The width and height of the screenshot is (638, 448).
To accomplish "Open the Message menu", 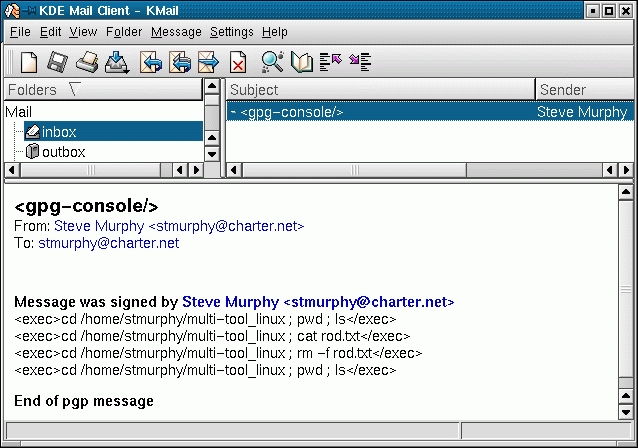I will click(176, 32).
